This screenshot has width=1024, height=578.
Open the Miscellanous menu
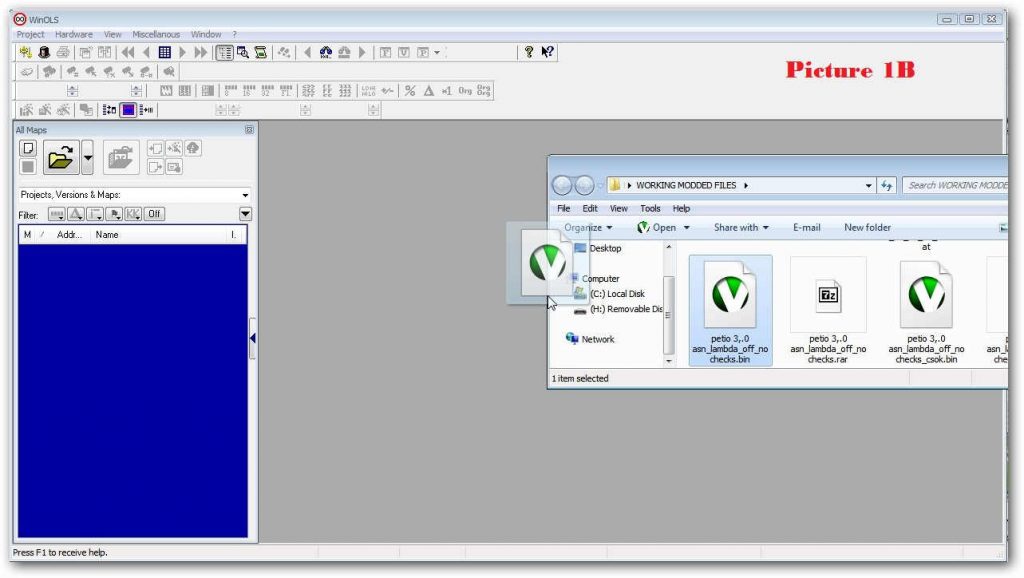click(x=156, y=33)
